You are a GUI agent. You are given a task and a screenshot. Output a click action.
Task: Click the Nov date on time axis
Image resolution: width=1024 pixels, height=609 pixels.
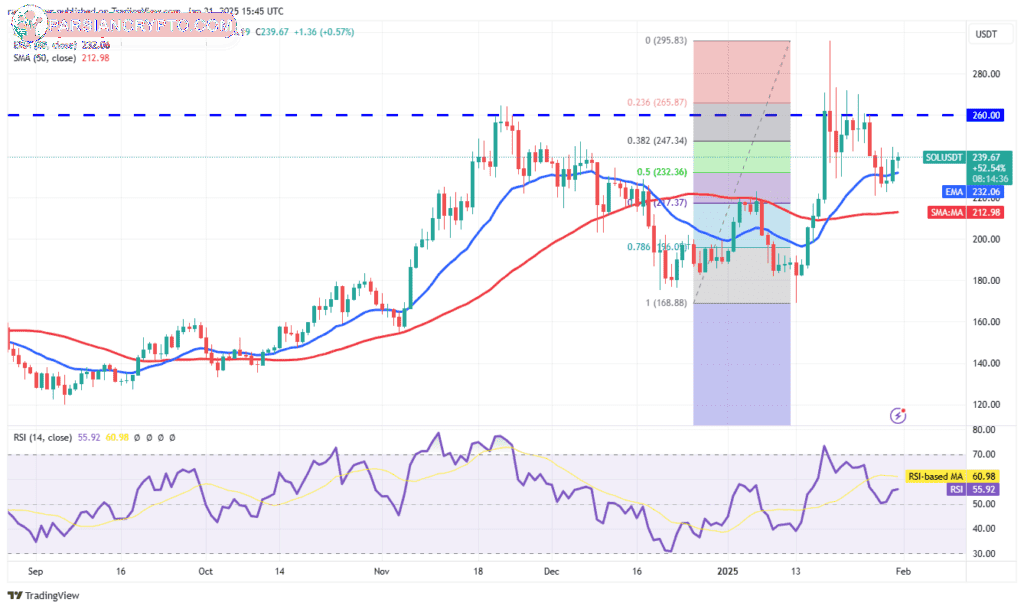pos(381,571)
